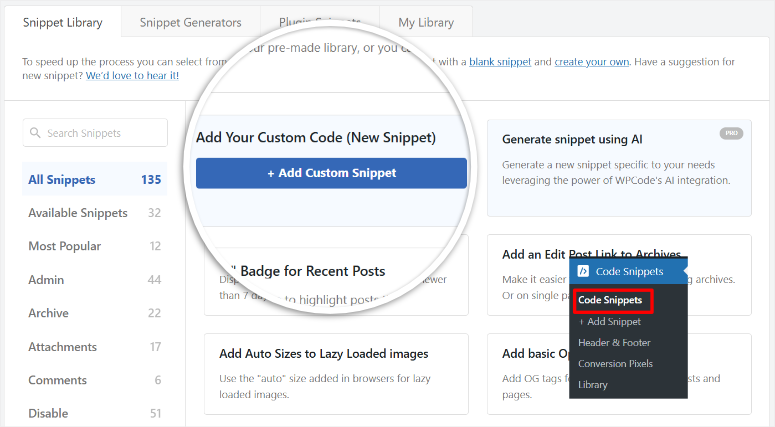Image resolution: width=775 pixels, height=427 pixels.
Task: Select Conversion Pixels in the submenu
Action: click(615, 364)
